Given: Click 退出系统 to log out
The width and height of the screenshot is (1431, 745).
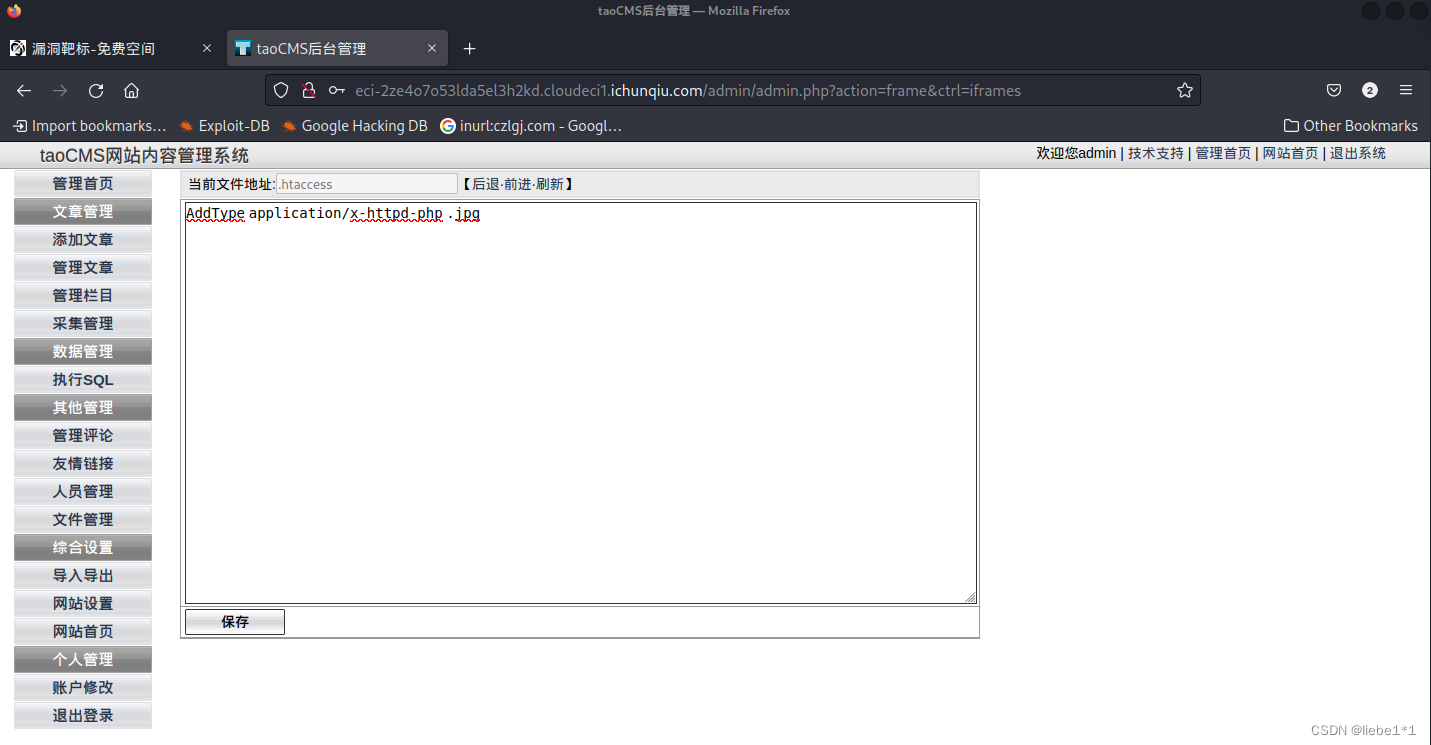Looking at the screenshot, I should pos(1358,153).
